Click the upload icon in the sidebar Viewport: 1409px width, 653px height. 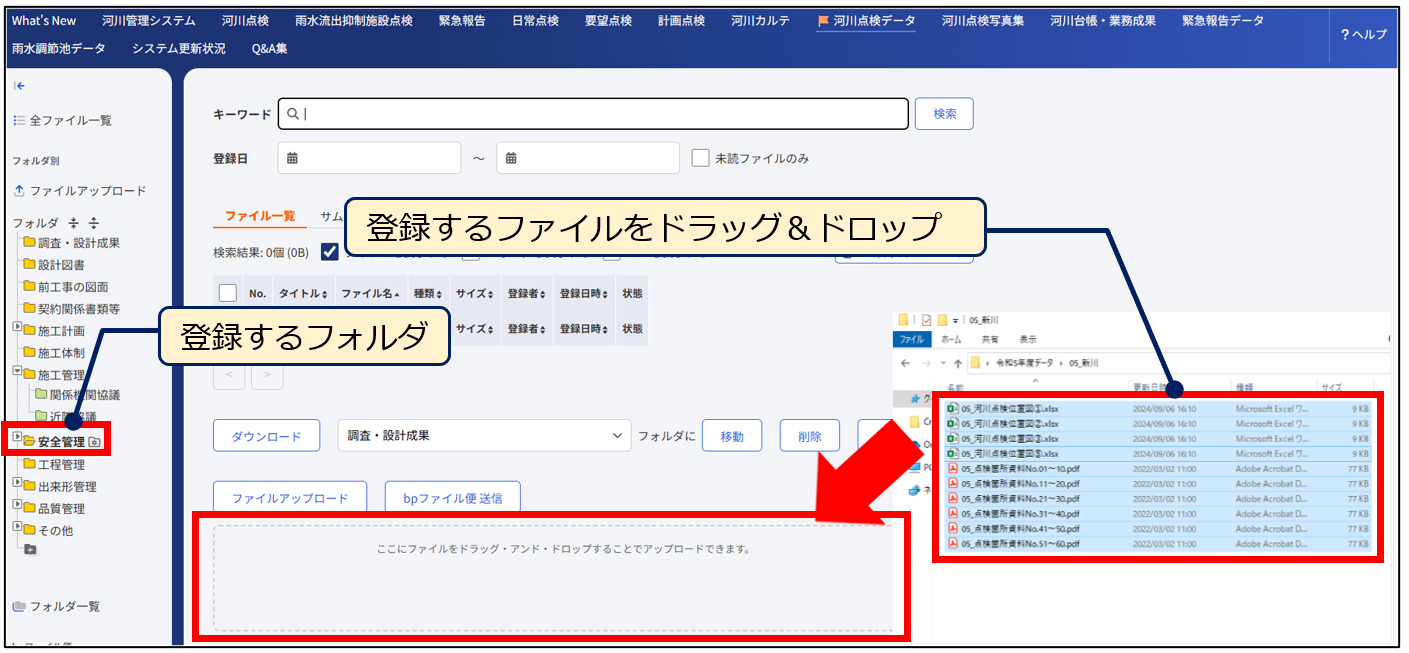(18, 190)
